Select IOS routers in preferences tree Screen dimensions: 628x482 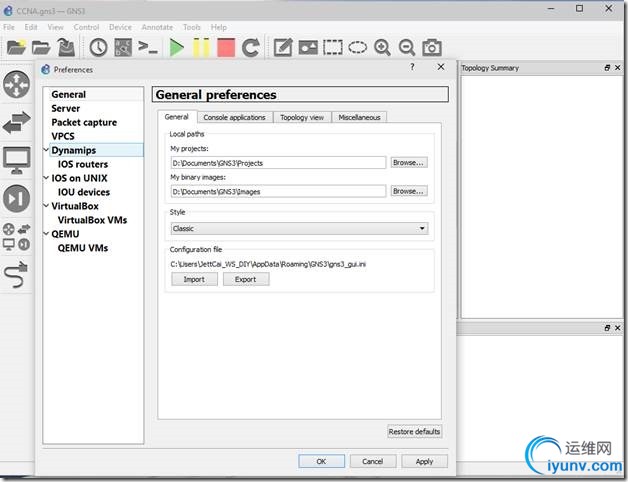coord(83,164)
